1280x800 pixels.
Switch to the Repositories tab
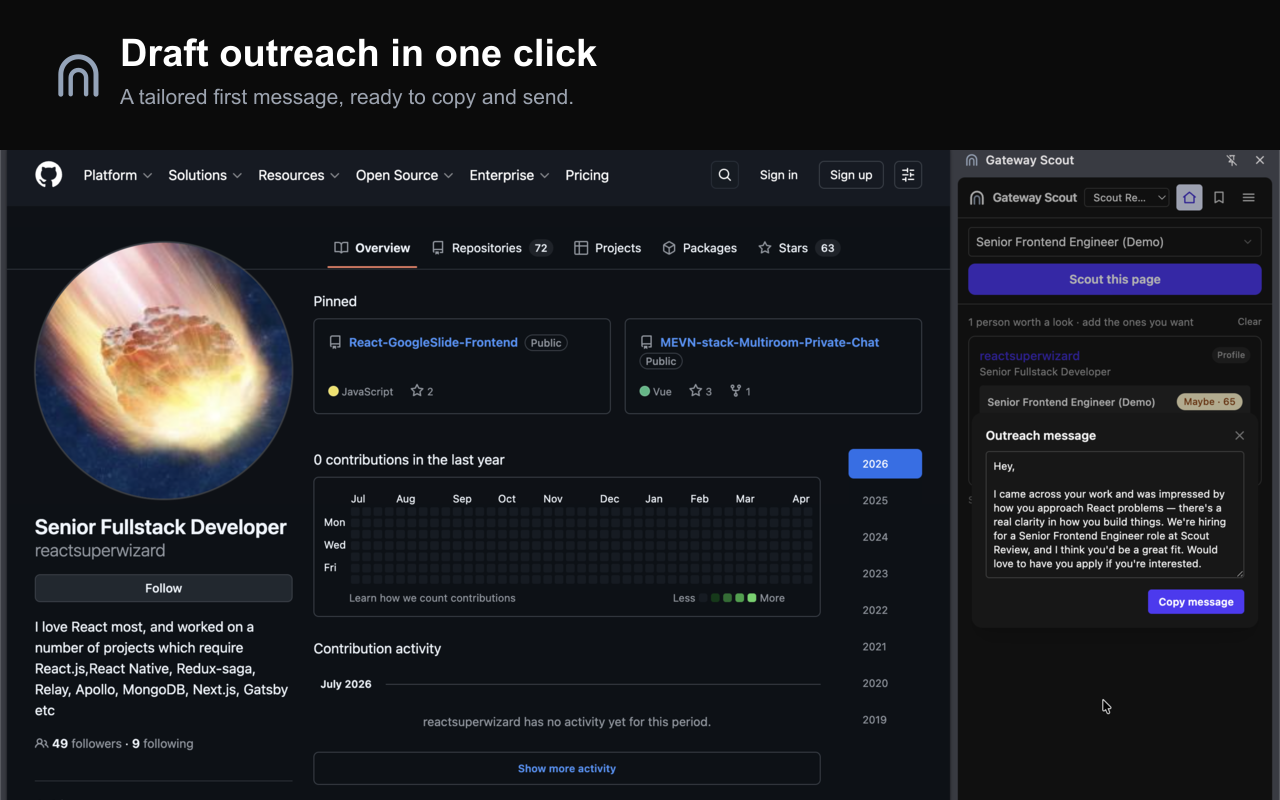point(492,248)
